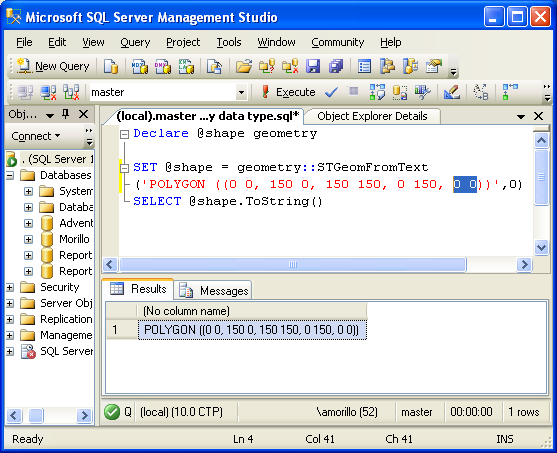Switch to the Messages tab

click(x=213, y=291)
